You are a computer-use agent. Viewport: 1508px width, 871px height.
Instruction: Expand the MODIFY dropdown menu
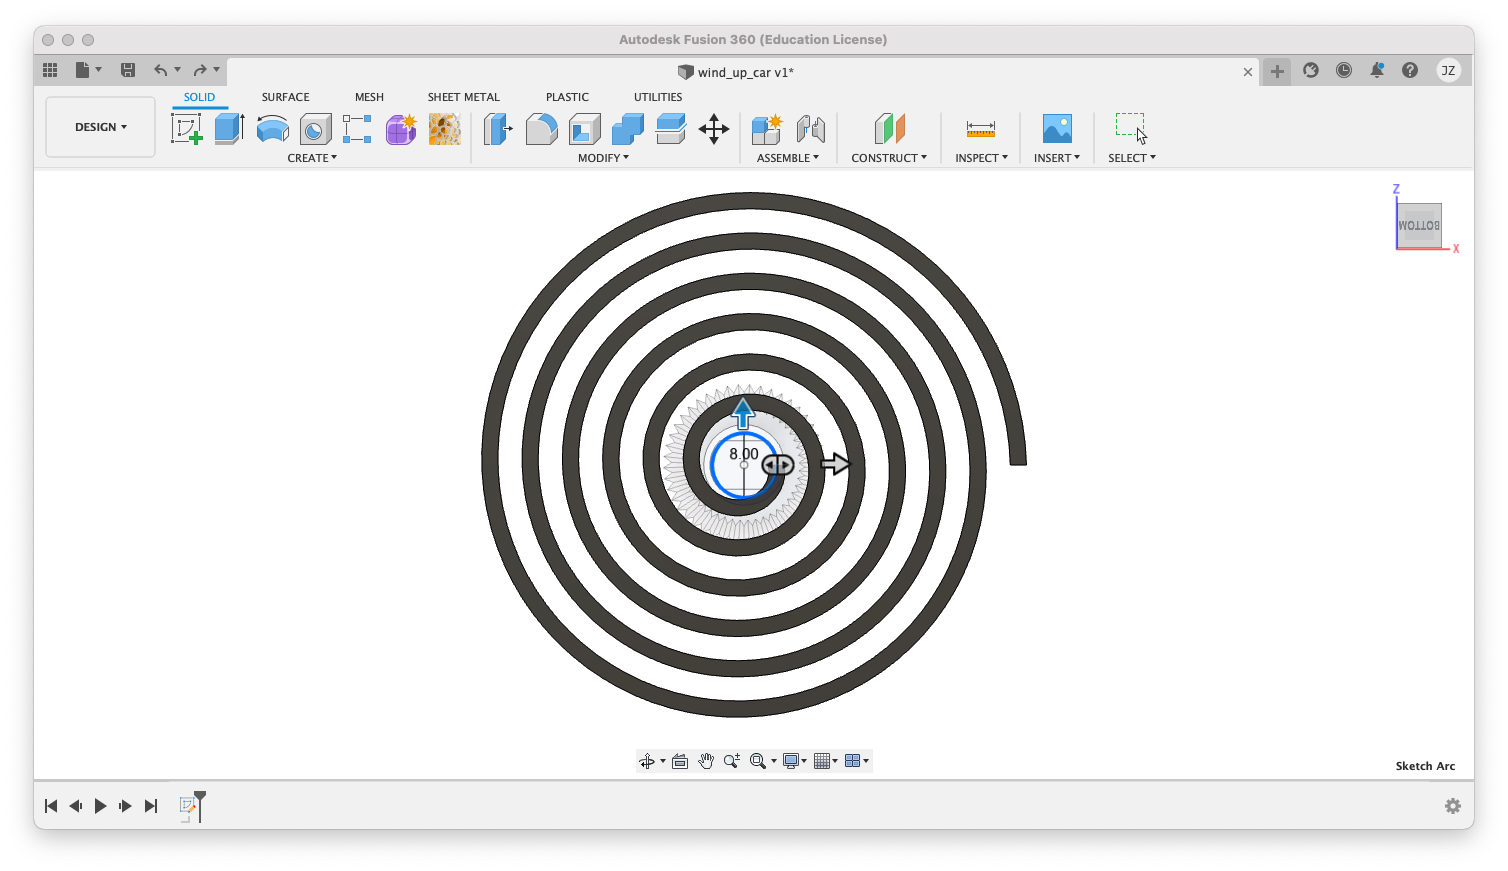point(603,158)
